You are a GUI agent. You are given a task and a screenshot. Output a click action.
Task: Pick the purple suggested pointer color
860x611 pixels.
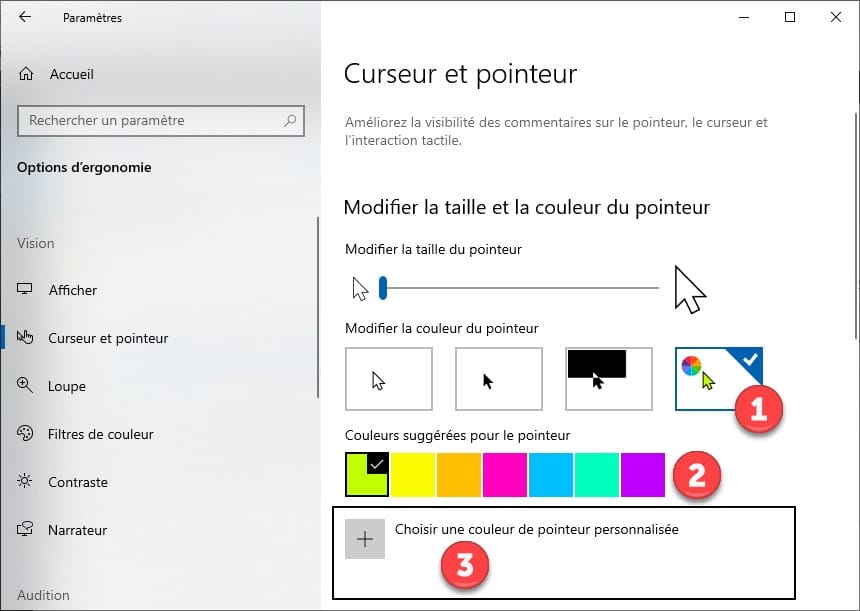coord(643,474)
